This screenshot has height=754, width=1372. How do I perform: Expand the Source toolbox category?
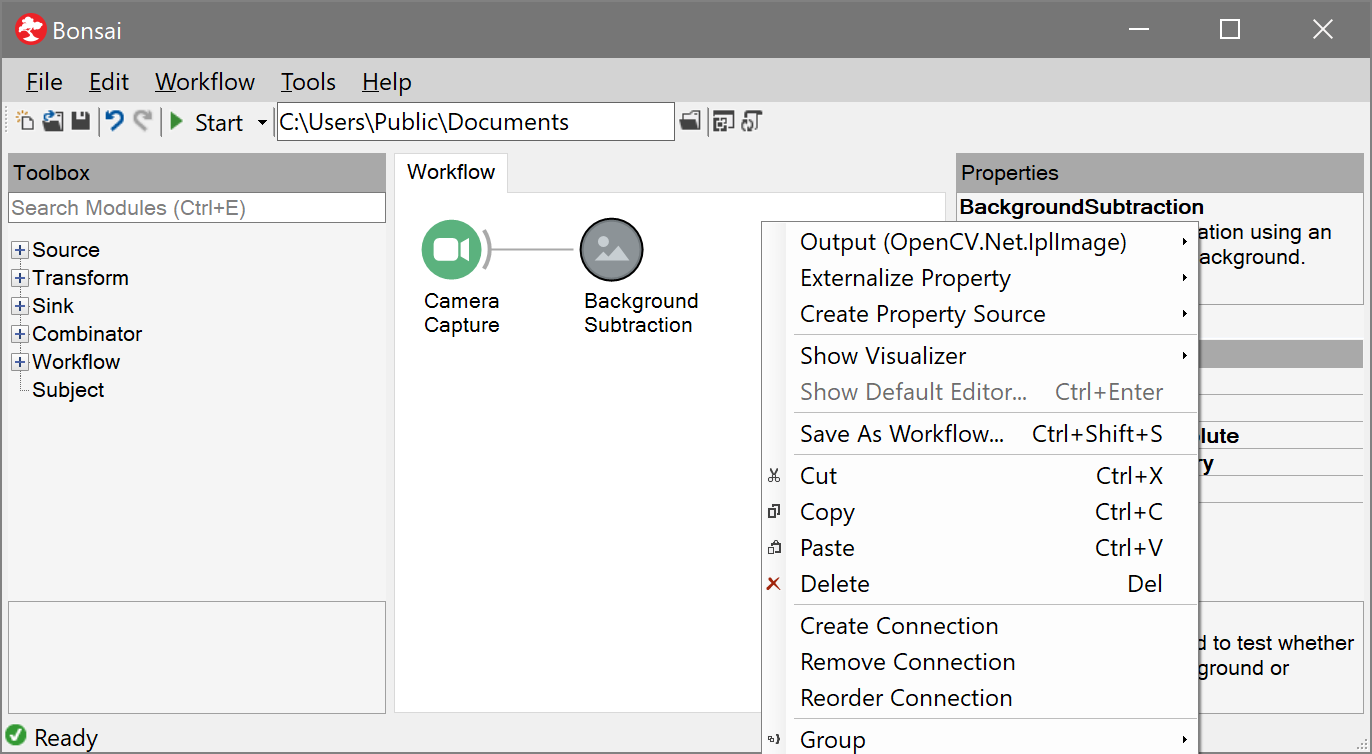[x=20, y=250]
